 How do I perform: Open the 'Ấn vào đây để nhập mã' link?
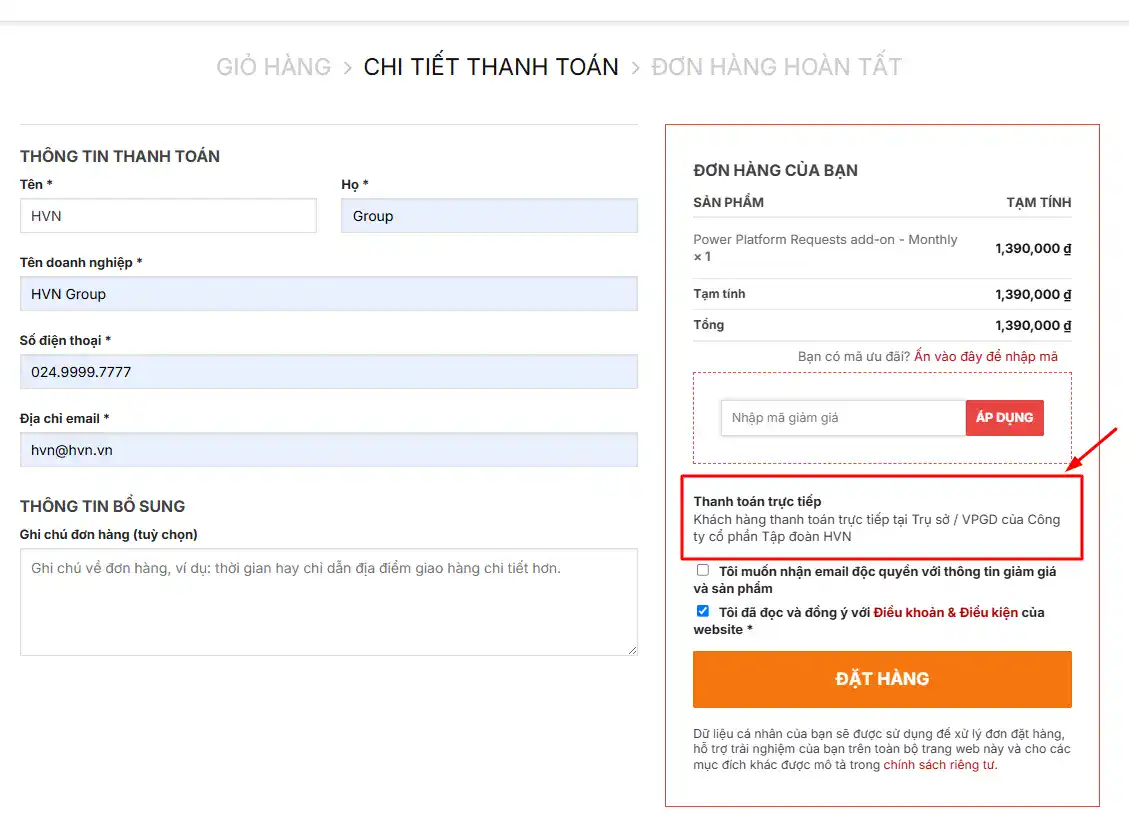985,356
